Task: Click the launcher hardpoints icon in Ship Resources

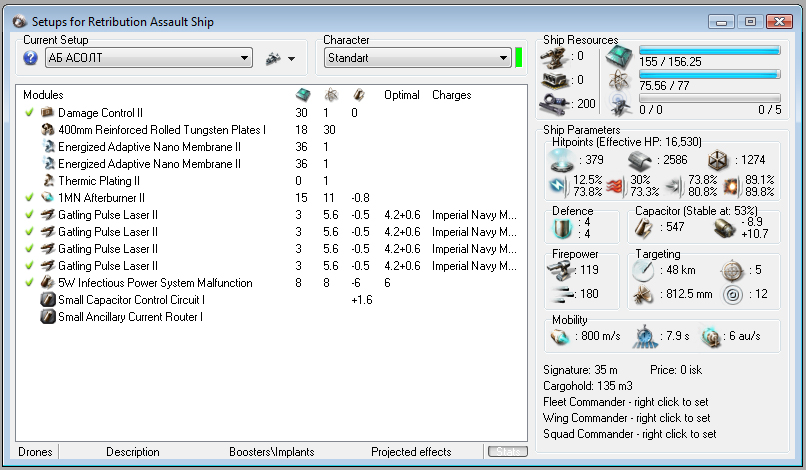Action: 555,80
